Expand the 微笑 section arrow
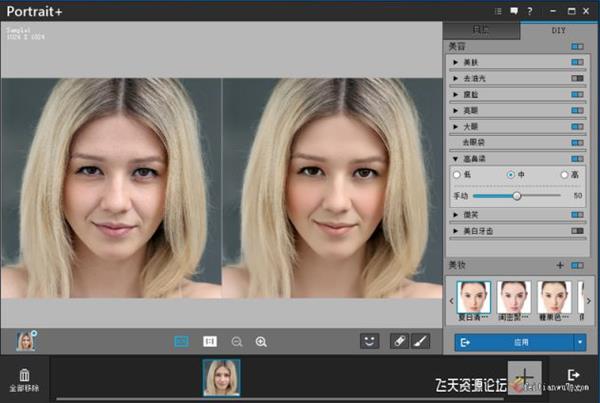 click(455, 215)
